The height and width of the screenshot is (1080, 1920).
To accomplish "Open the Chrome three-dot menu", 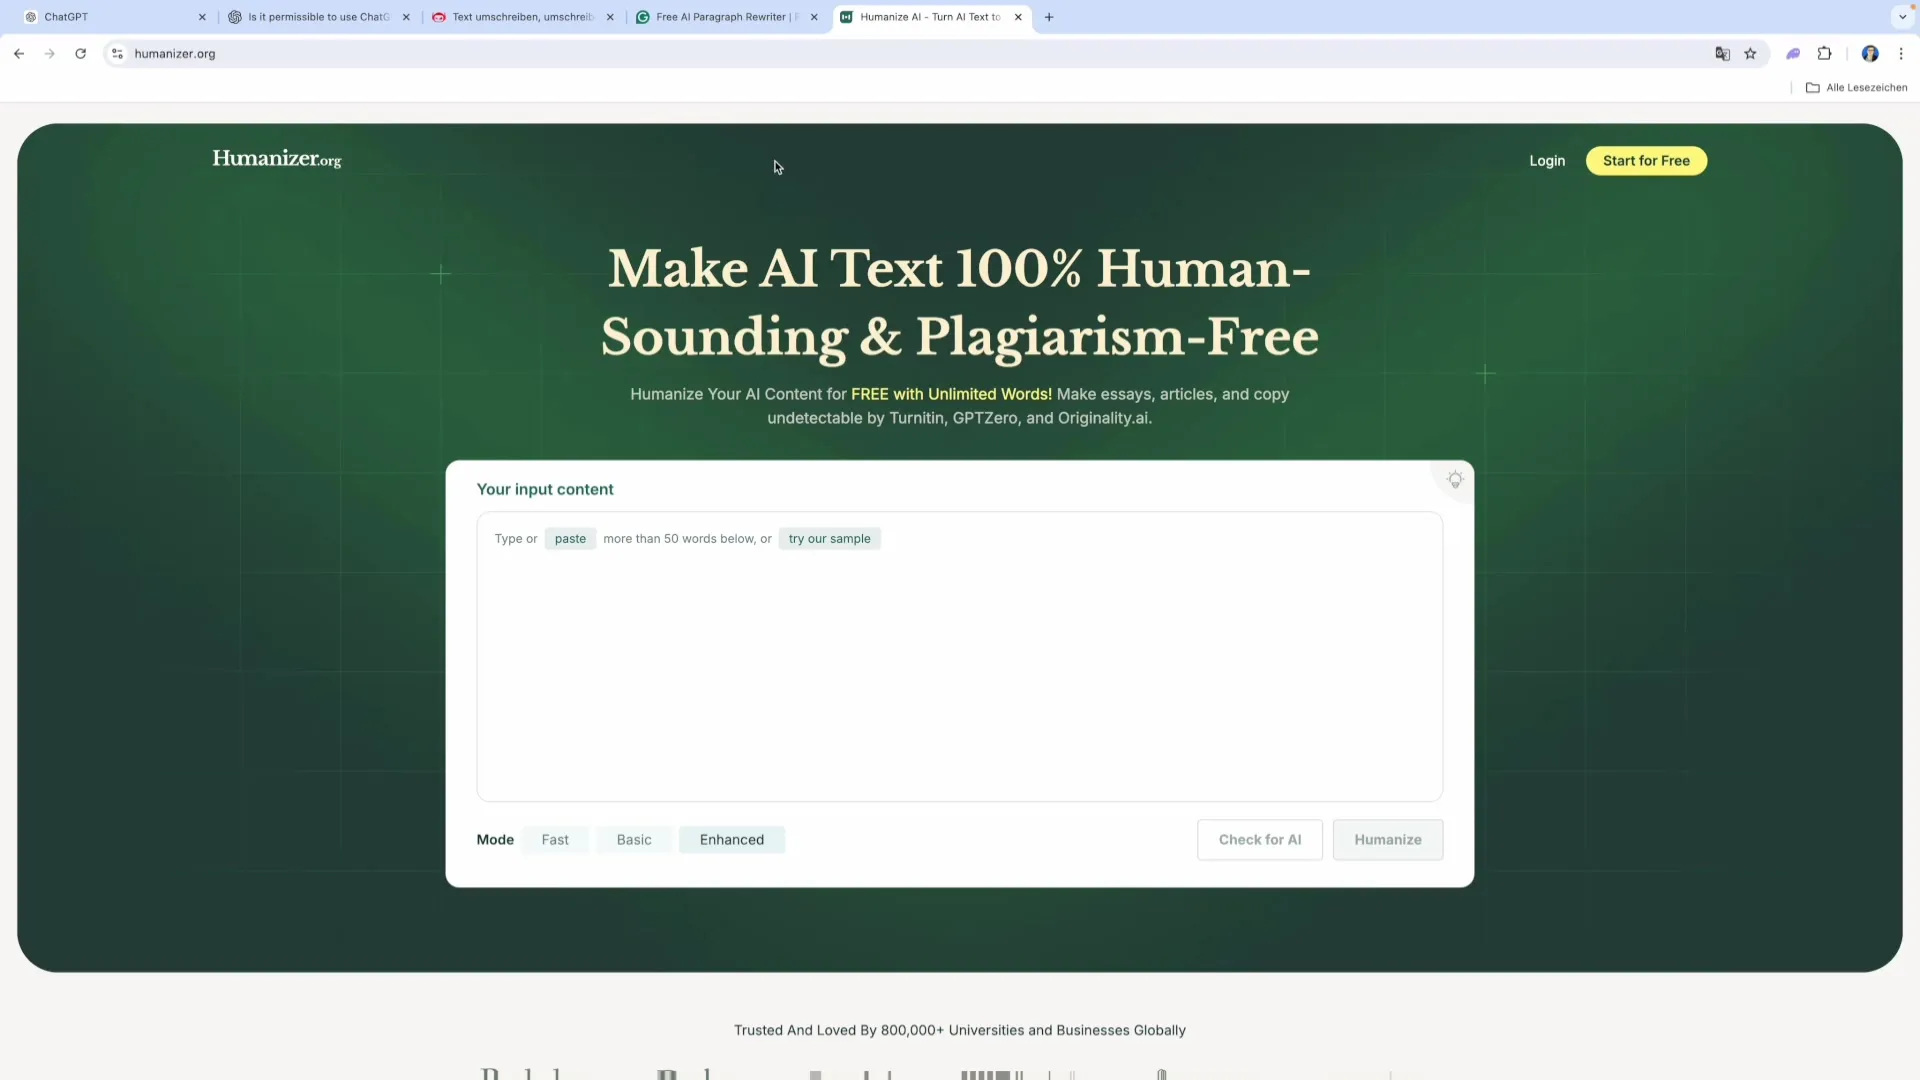I will 1901,54.
